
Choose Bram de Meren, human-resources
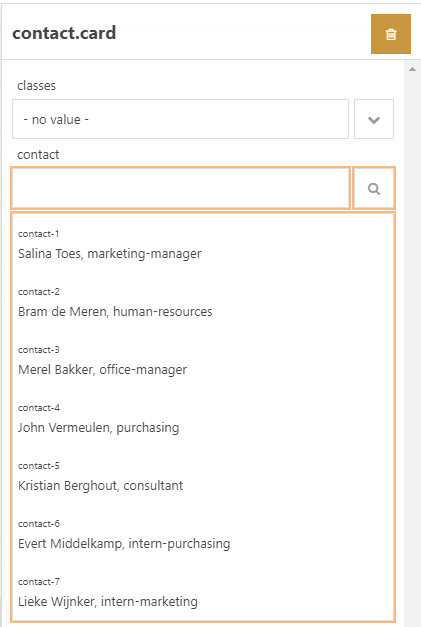tap(203, 303)
